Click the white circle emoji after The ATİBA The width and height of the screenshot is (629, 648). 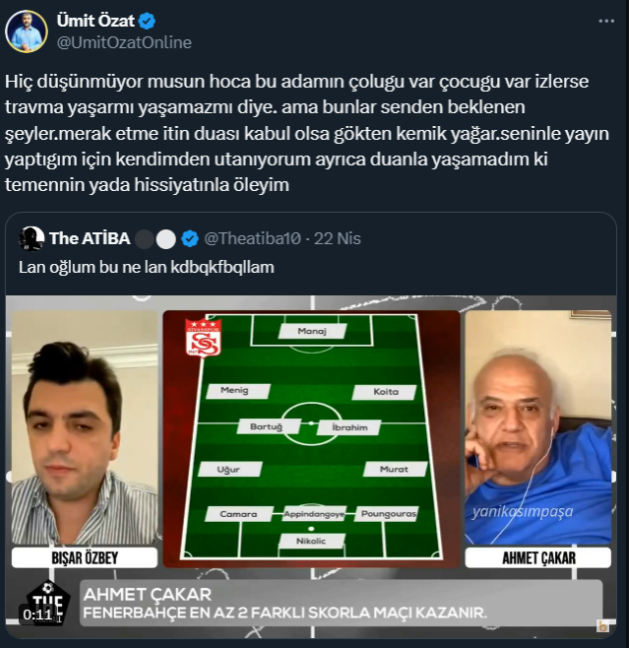click(166, 239)
